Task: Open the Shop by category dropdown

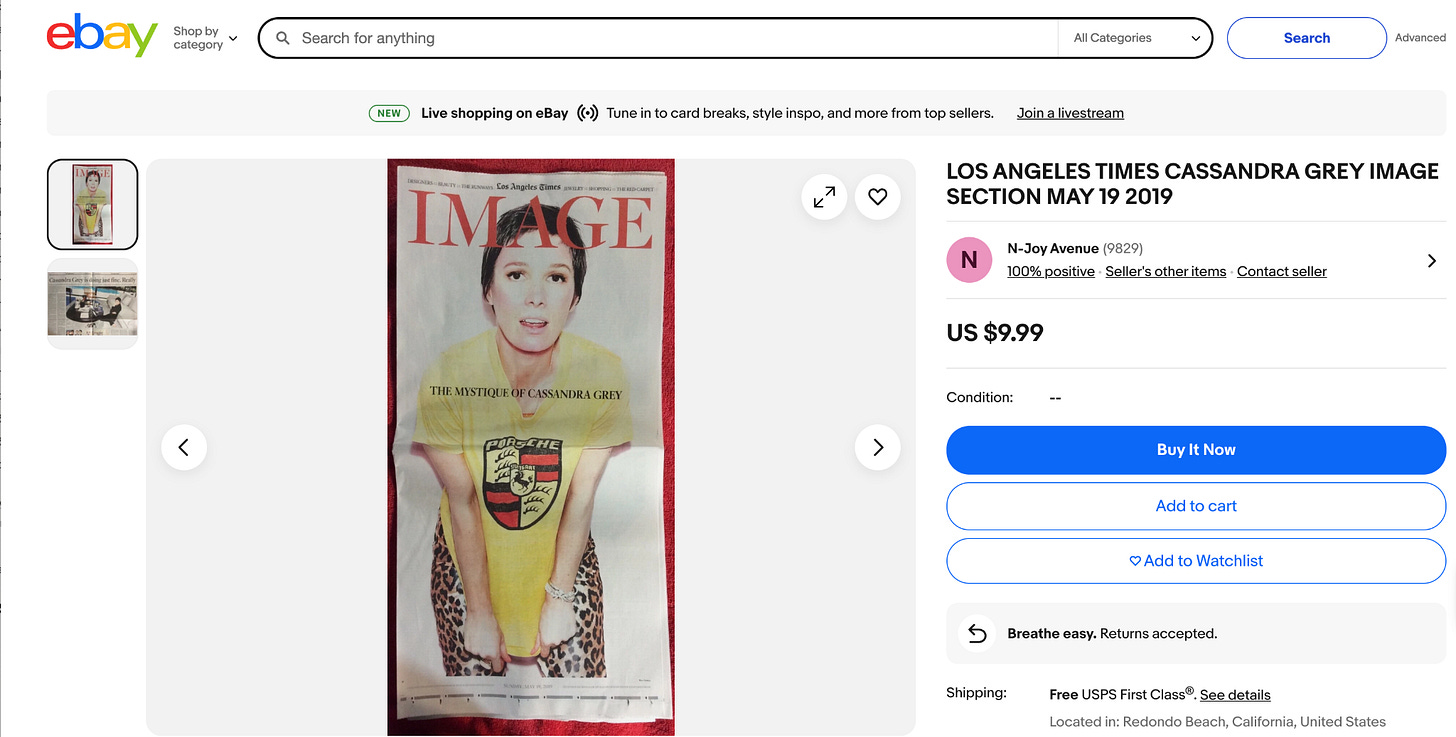Action: 205,38
